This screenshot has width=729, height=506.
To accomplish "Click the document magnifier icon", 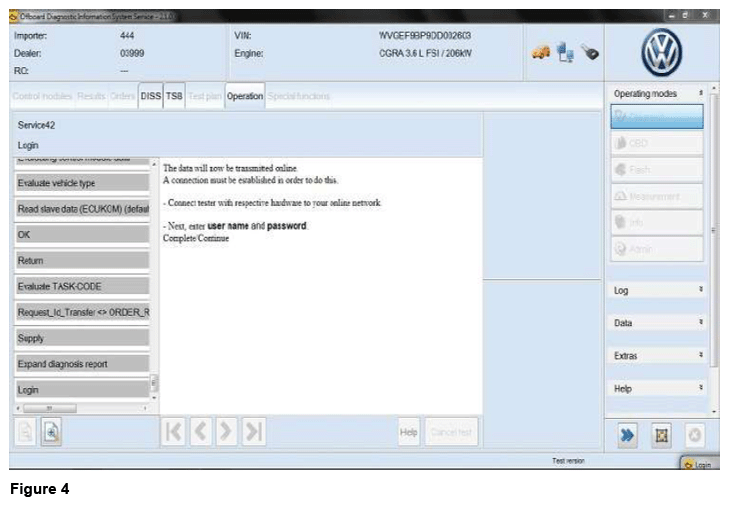I will point(51,432).
